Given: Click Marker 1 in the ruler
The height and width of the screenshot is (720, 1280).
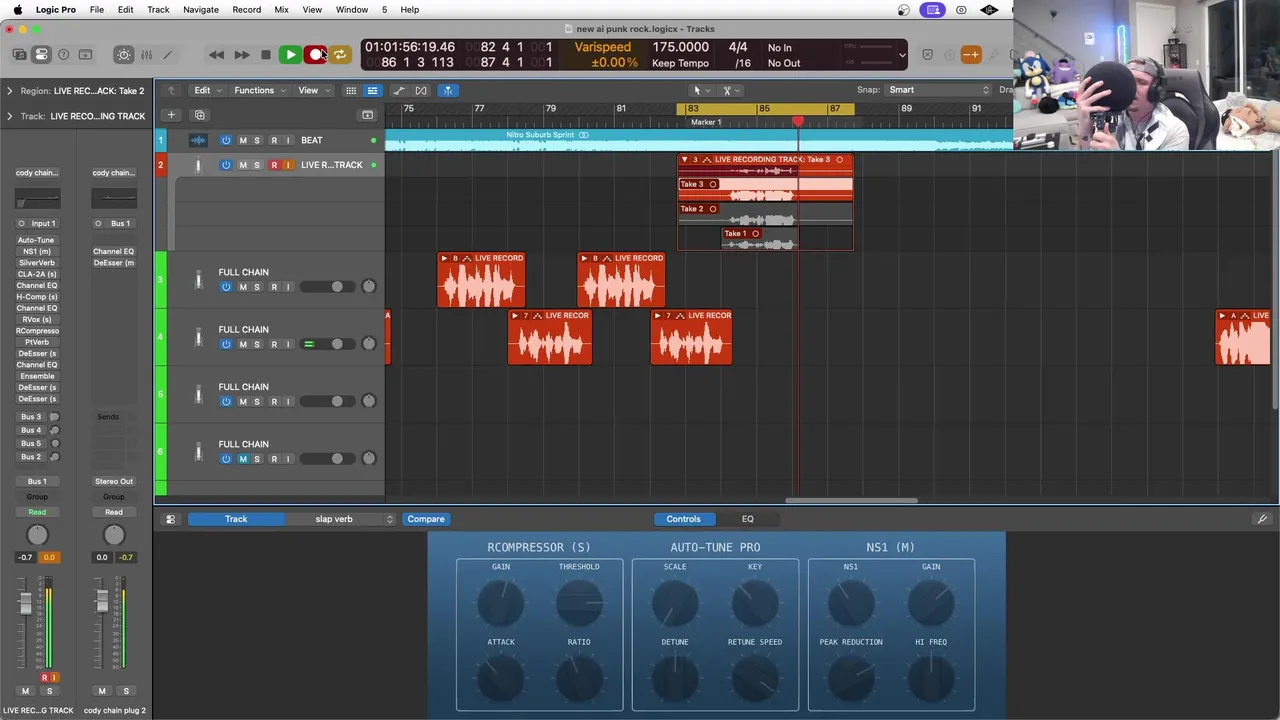Looking at the screenshot, I should click(x=706, y=122).
